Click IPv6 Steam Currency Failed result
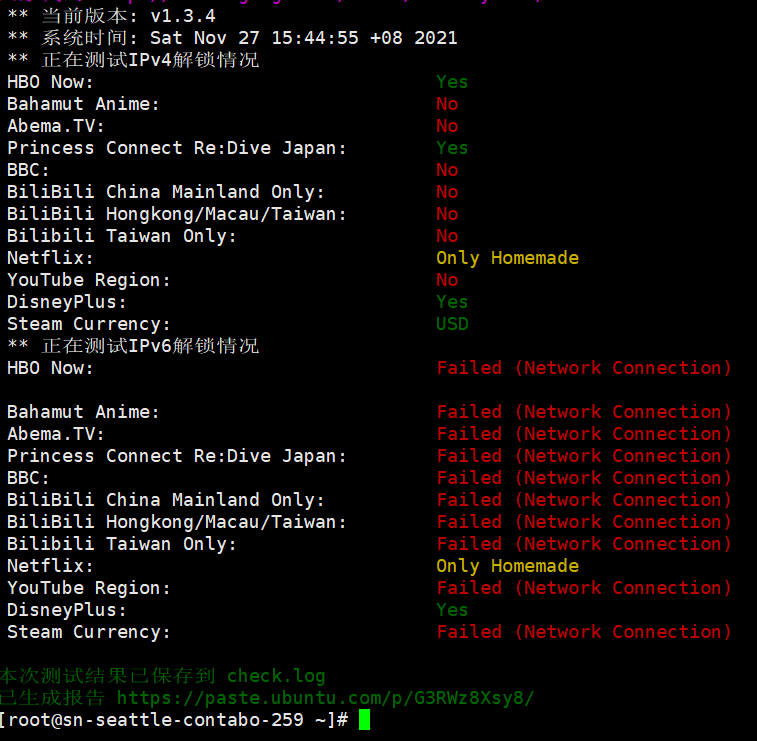The image size is (757, 741). tap(584, 632)
